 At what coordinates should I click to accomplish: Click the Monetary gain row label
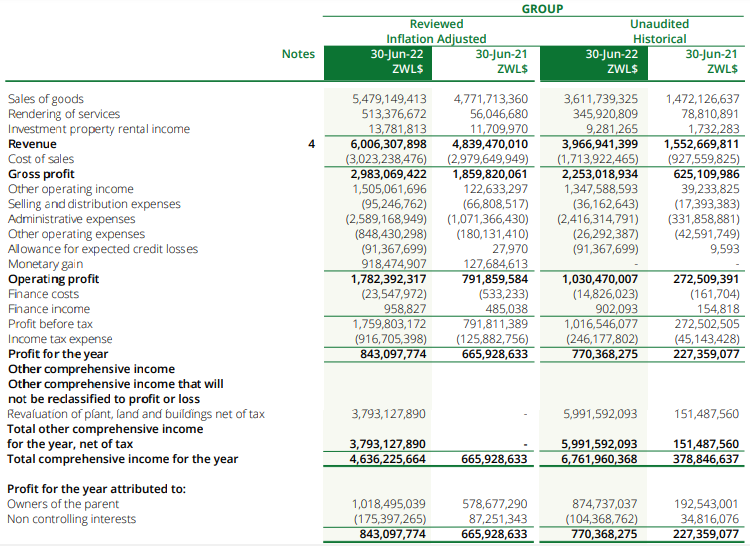pos(44,264)
